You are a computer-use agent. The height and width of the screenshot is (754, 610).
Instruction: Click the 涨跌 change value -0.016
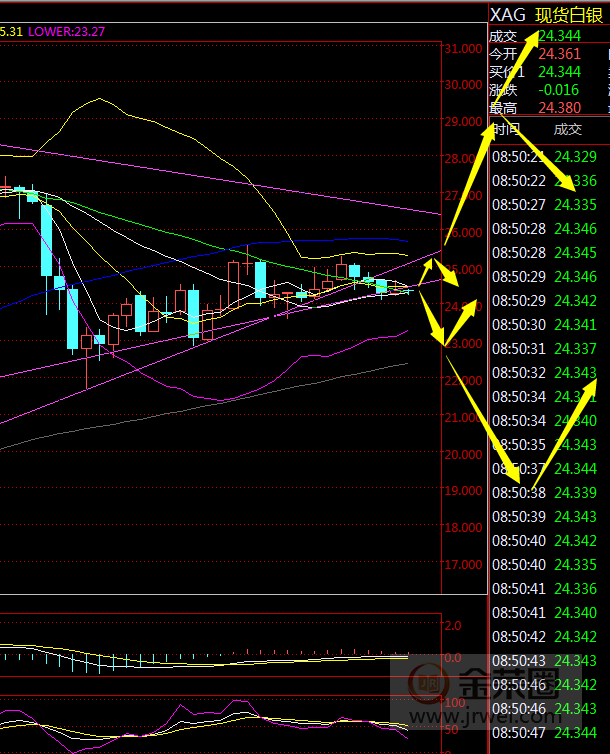click(559, 90)
